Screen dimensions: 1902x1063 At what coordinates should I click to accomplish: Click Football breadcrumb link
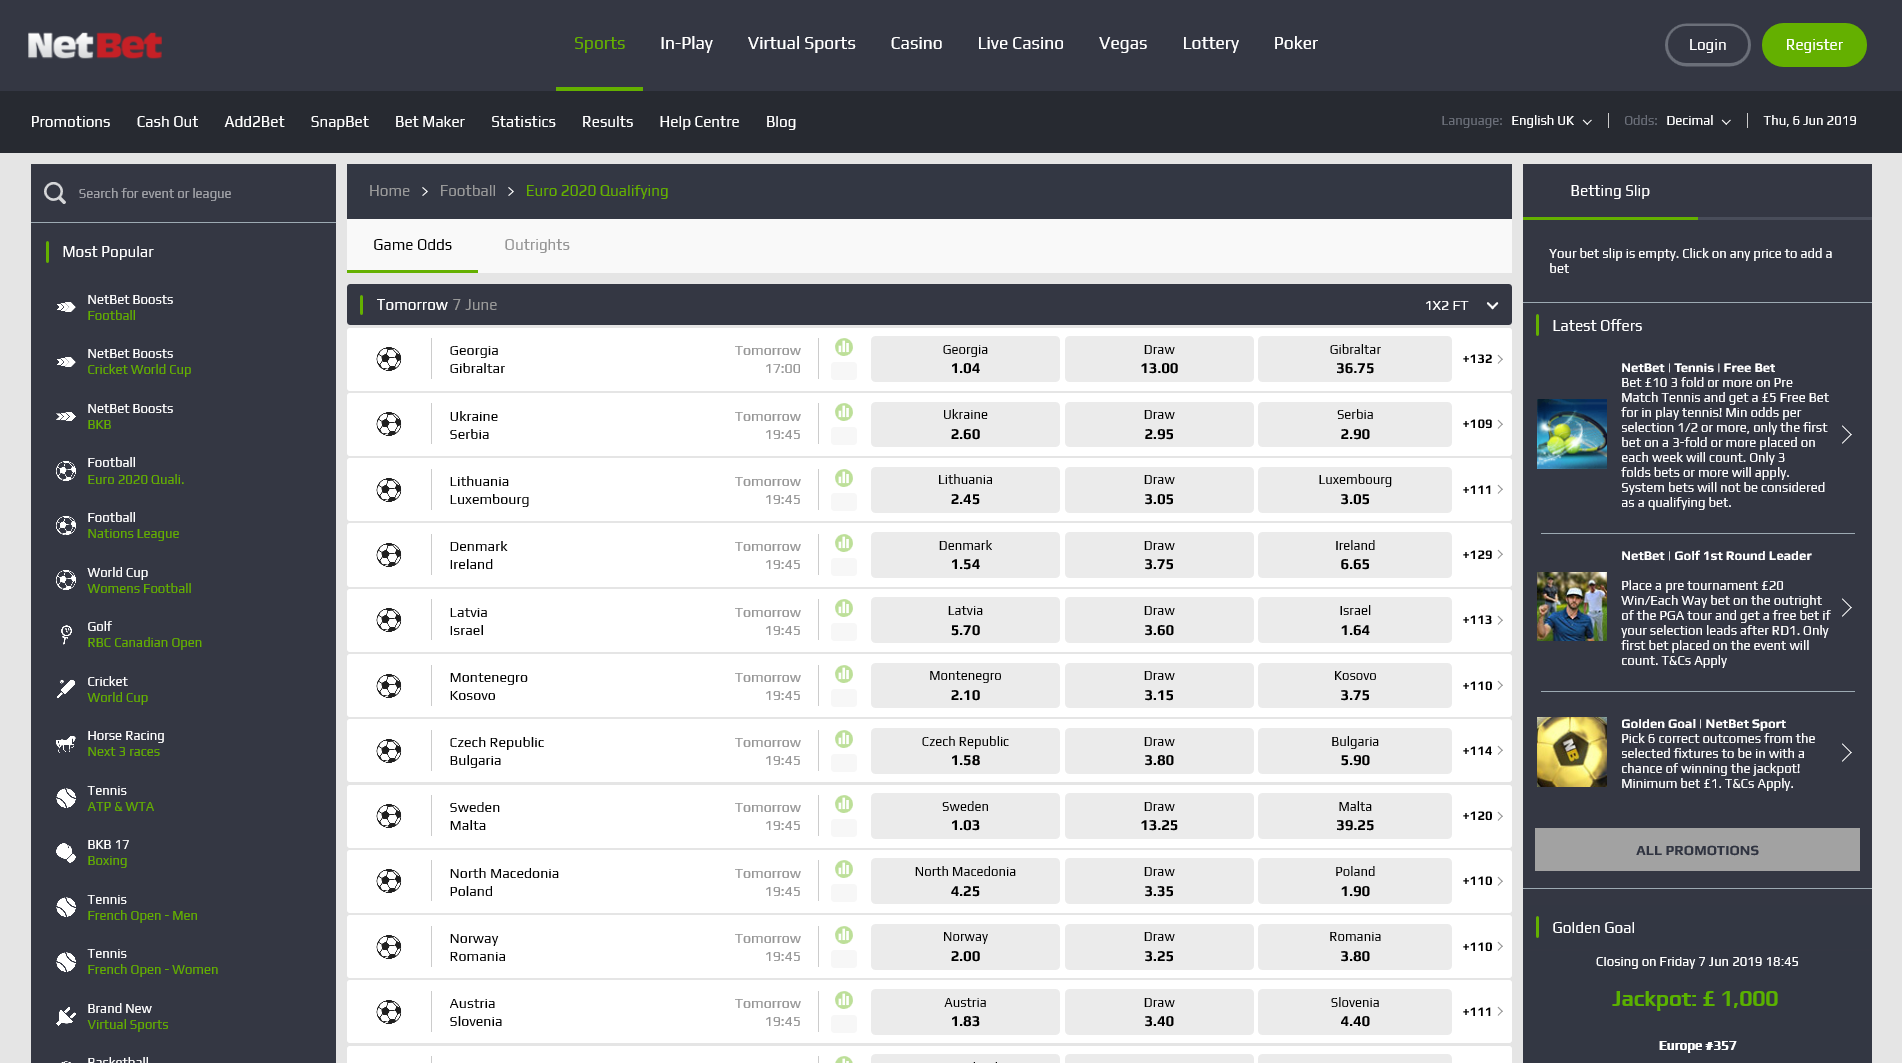click(x=467, y=191)
